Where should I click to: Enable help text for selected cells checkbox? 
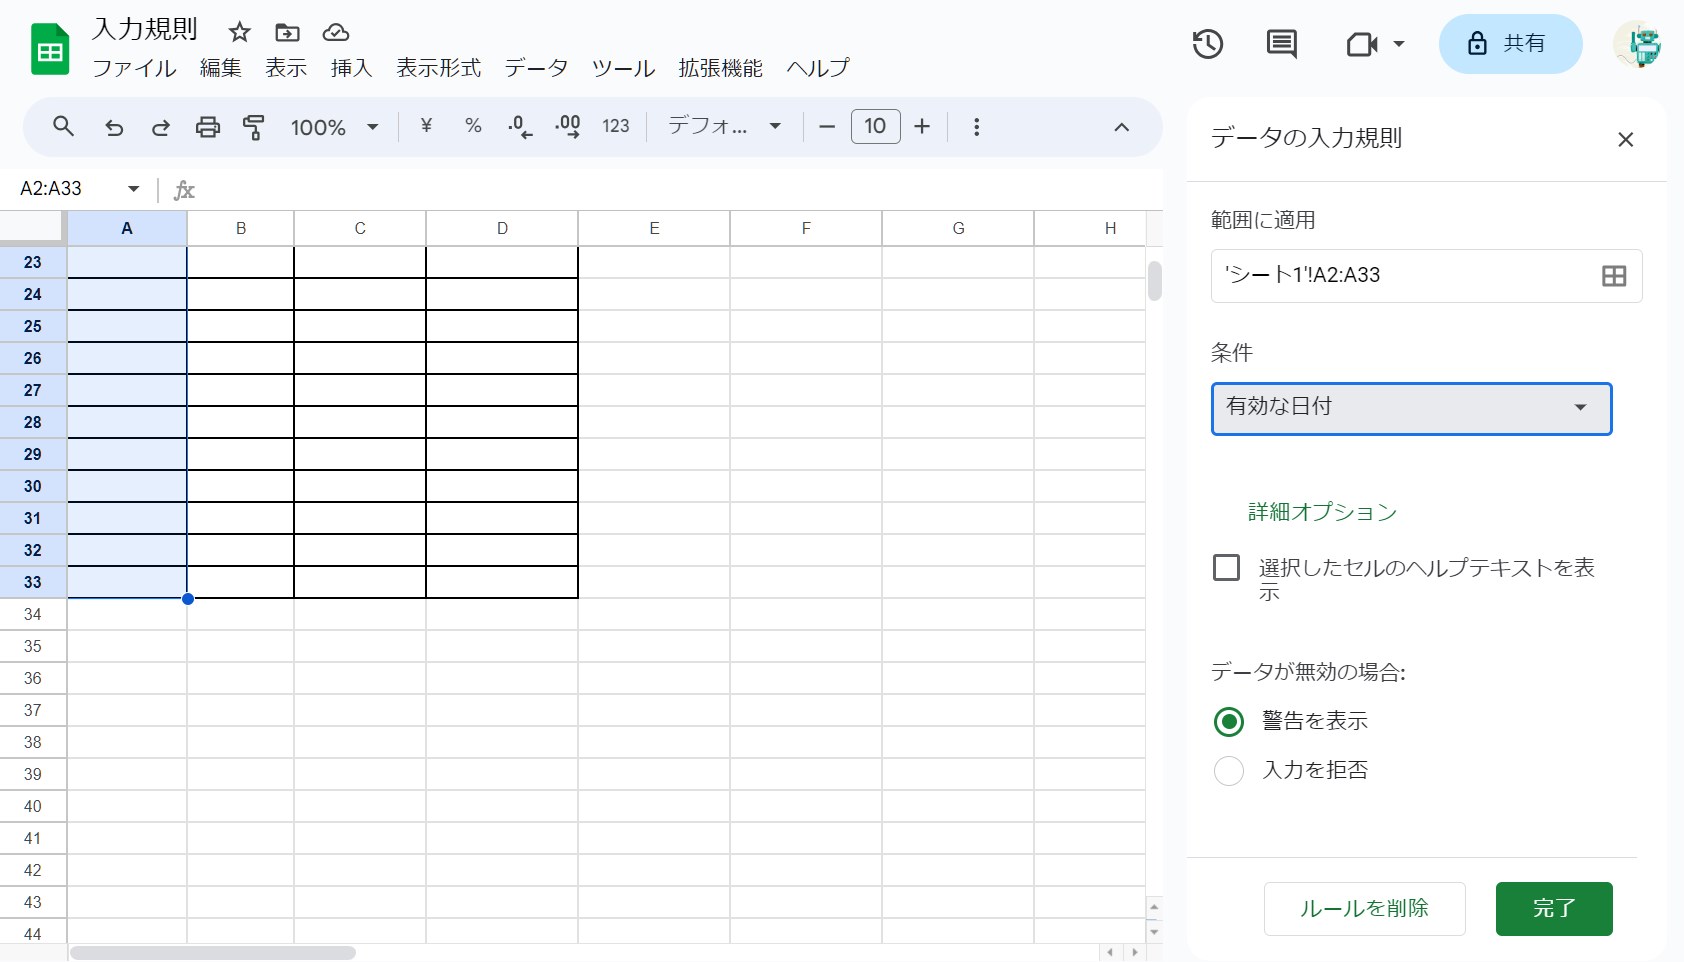1226,567
